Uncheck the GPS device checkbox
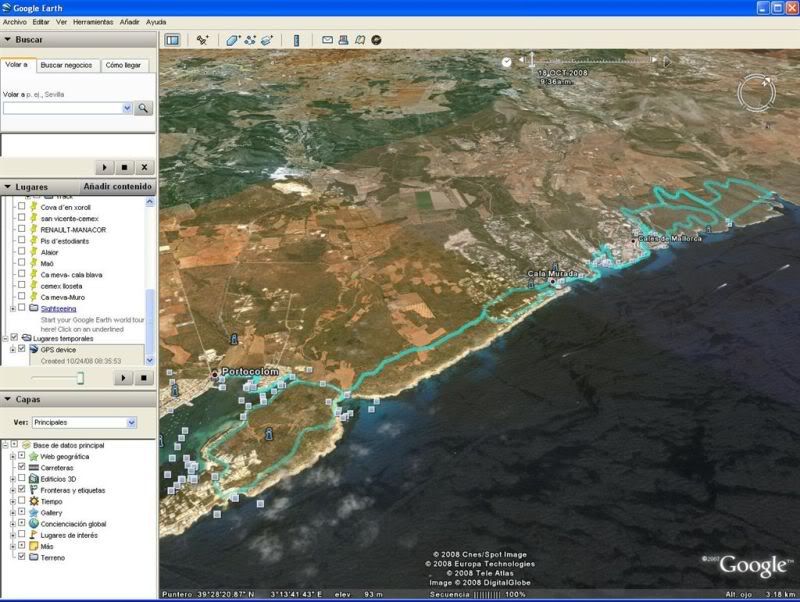Viewport: 800px width, 602px height. (x=21, y=349)
